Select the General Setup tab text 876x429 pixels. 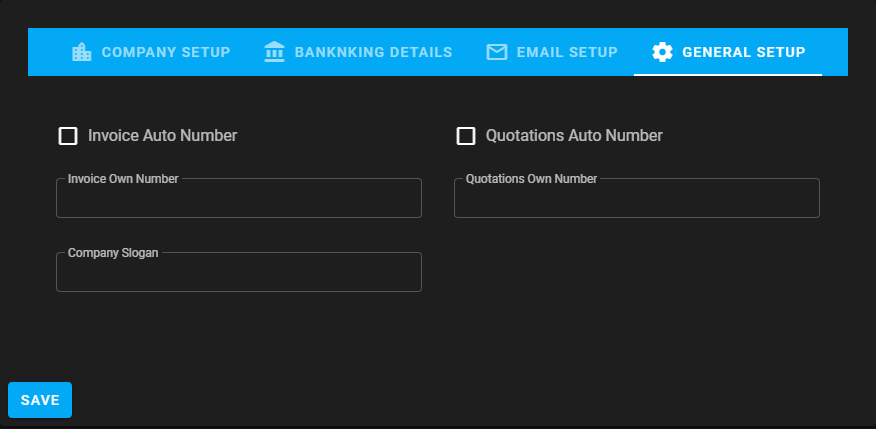(743, 52)
